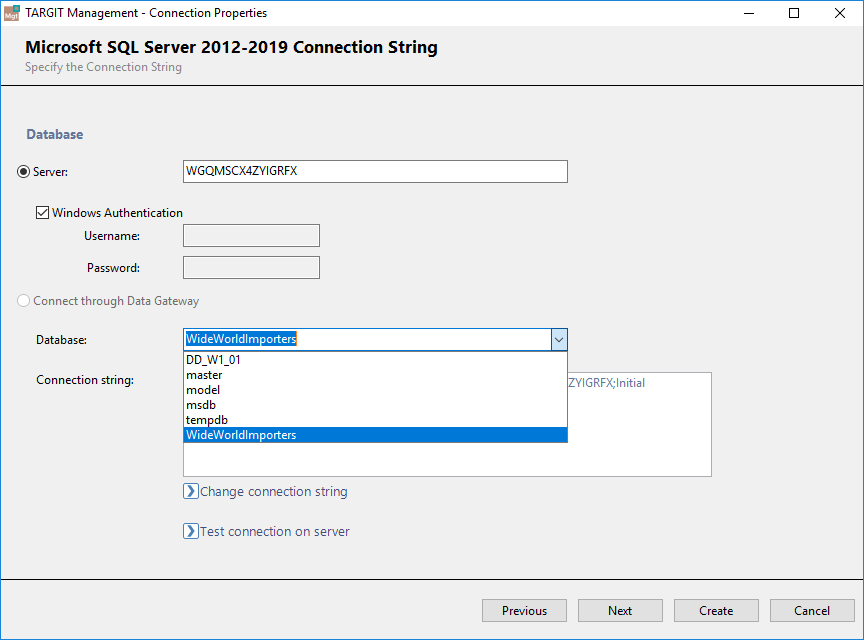Cancel the connection properties dialog
Image resolution: width=864 pixels, height=640 pixels.
(812, 611)
